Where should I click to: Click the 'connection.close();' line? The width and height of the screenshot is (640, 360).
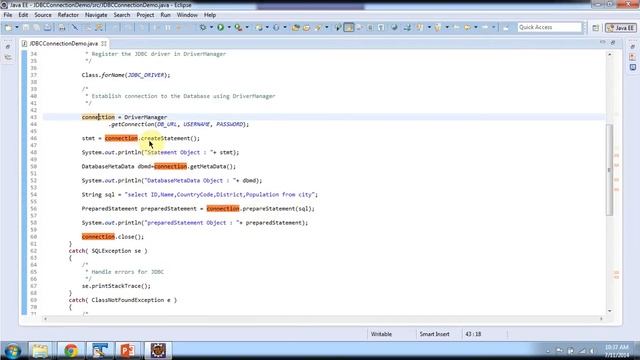coord(113,237)
